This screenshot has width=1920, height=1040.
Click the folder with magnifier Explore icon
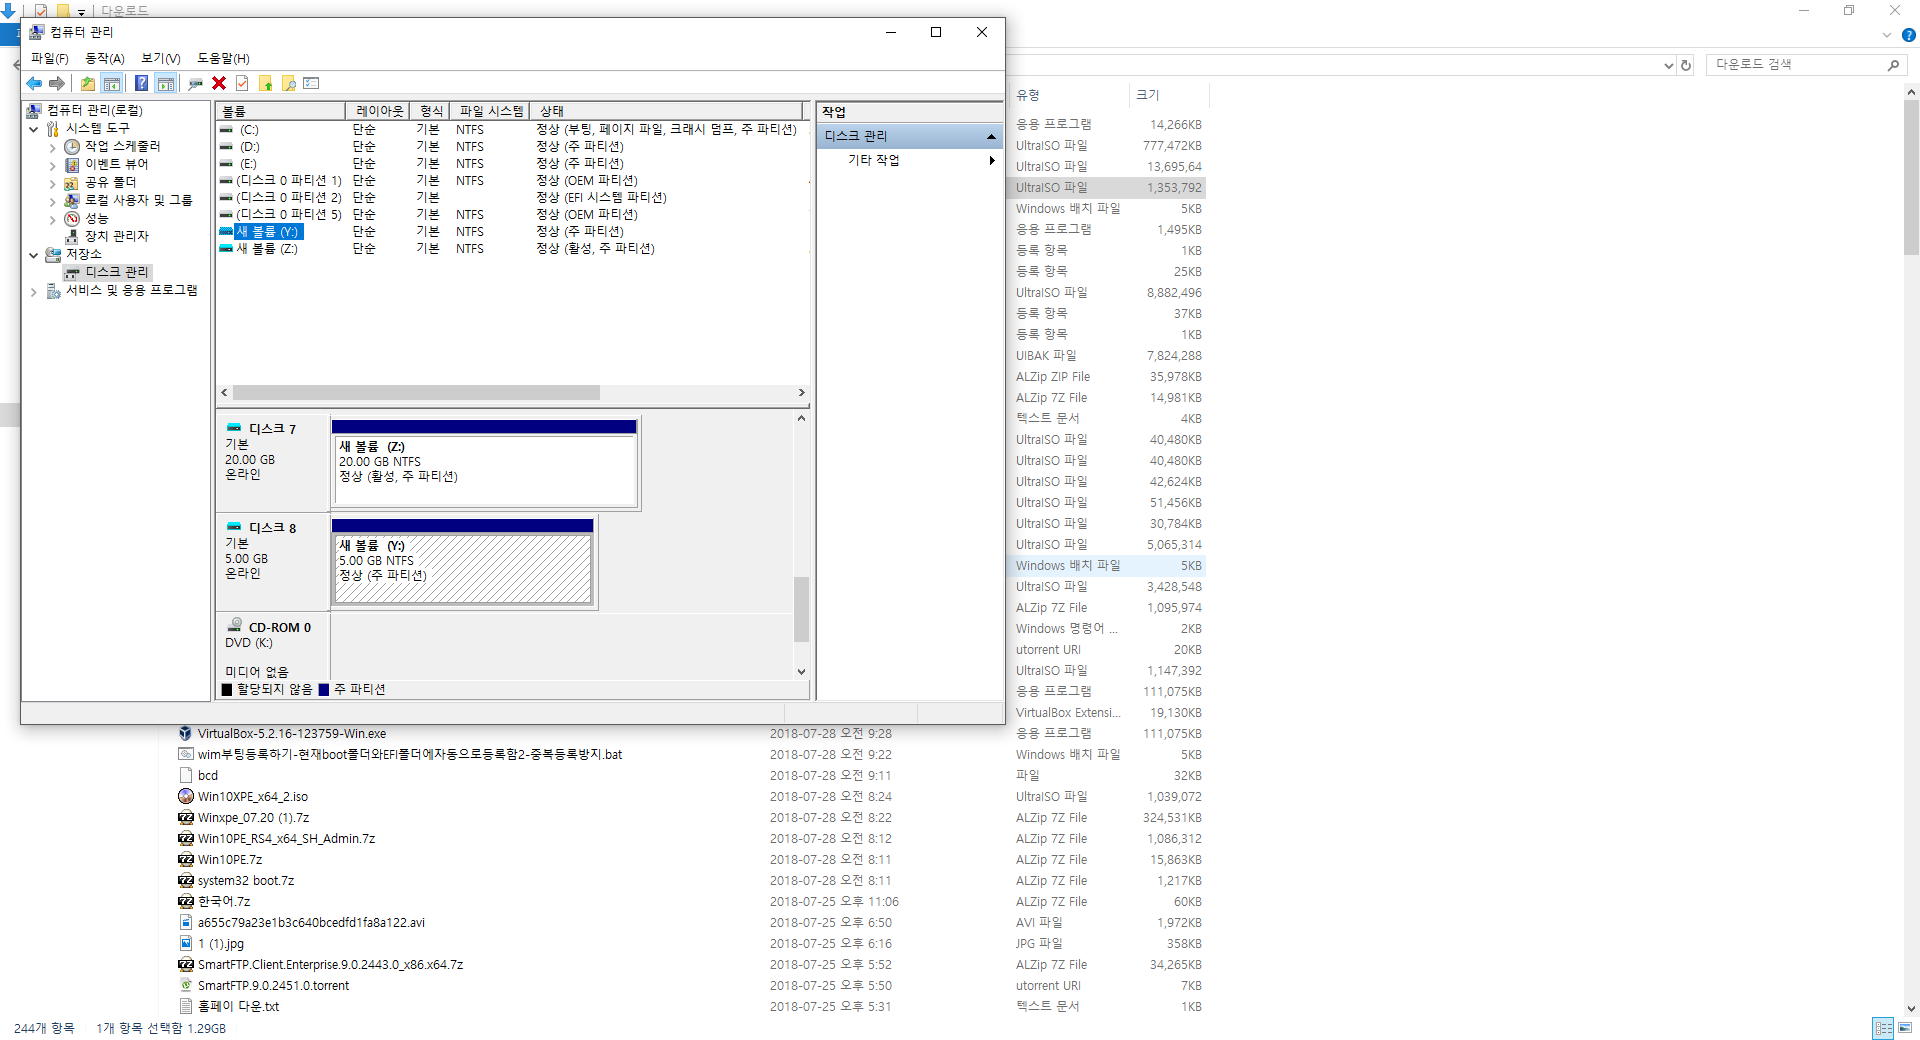(x=289, y=84)
